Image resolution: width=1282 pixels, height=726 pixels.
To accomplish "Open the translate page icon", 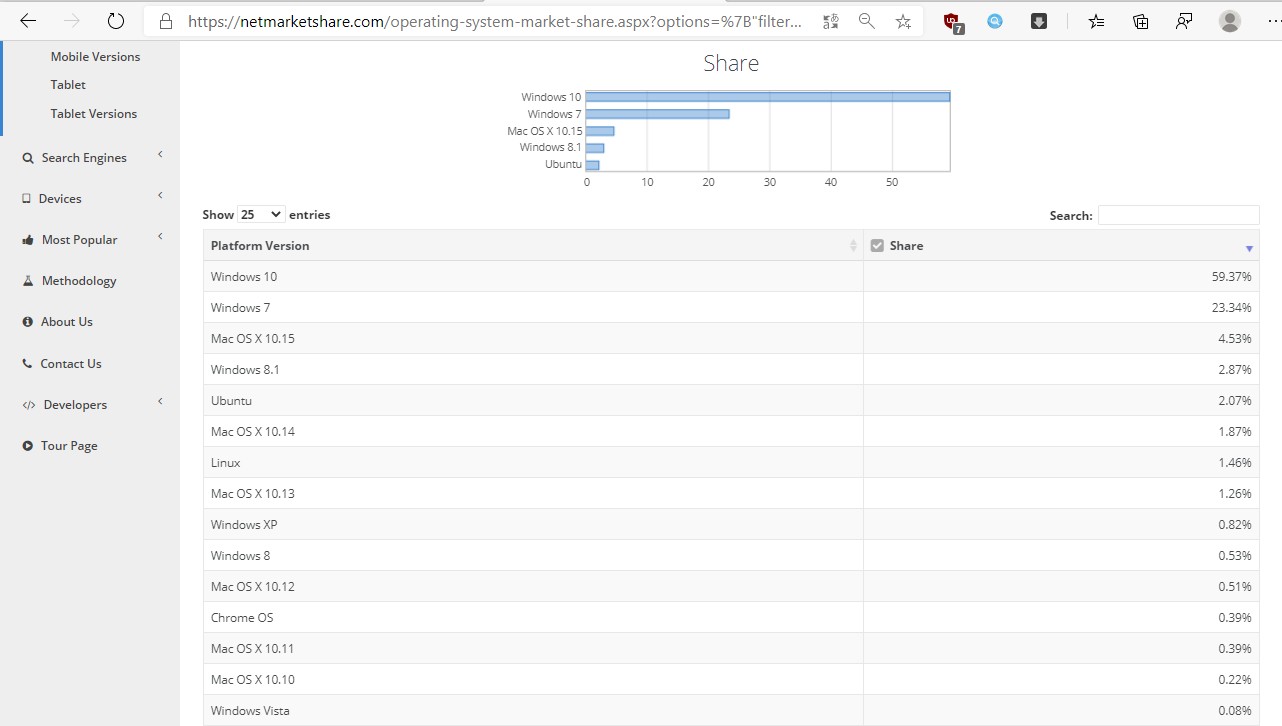I will point(831,21).
